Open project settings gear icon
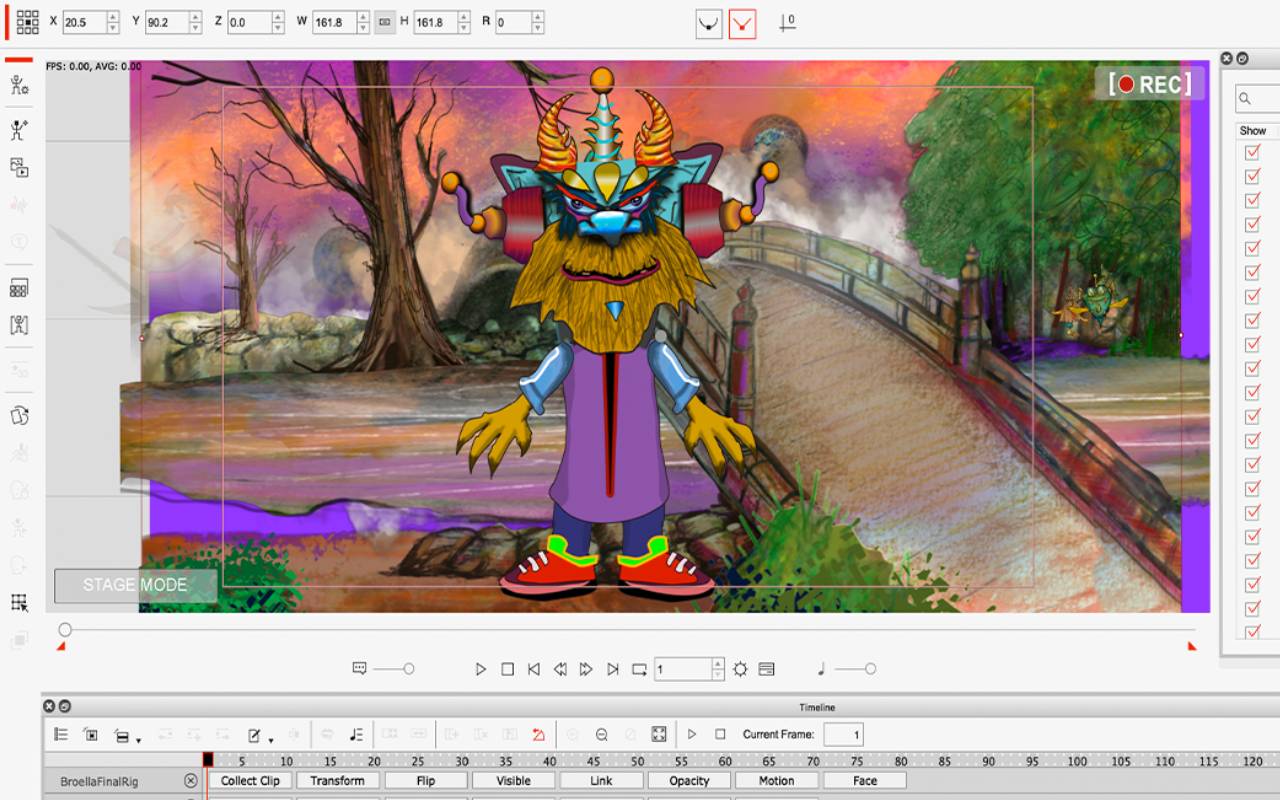 [740, 669]
